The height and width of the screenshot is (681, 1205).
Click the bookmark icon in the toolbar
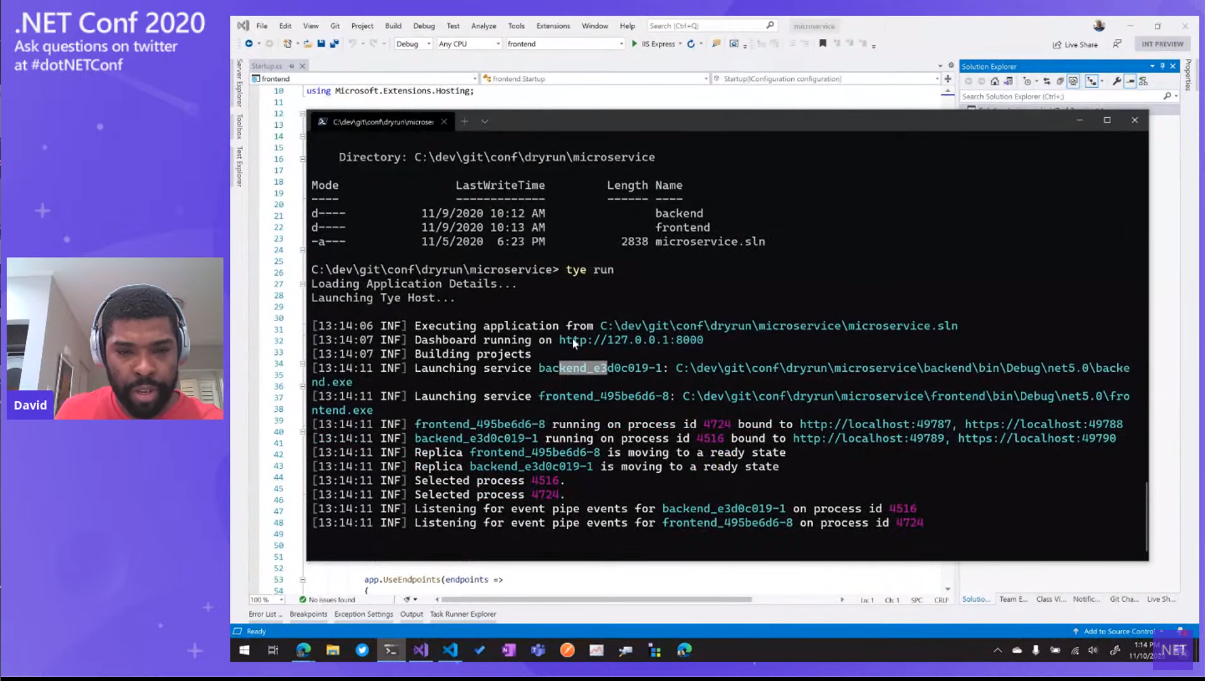pyautogui.click(x=822, y=44)
